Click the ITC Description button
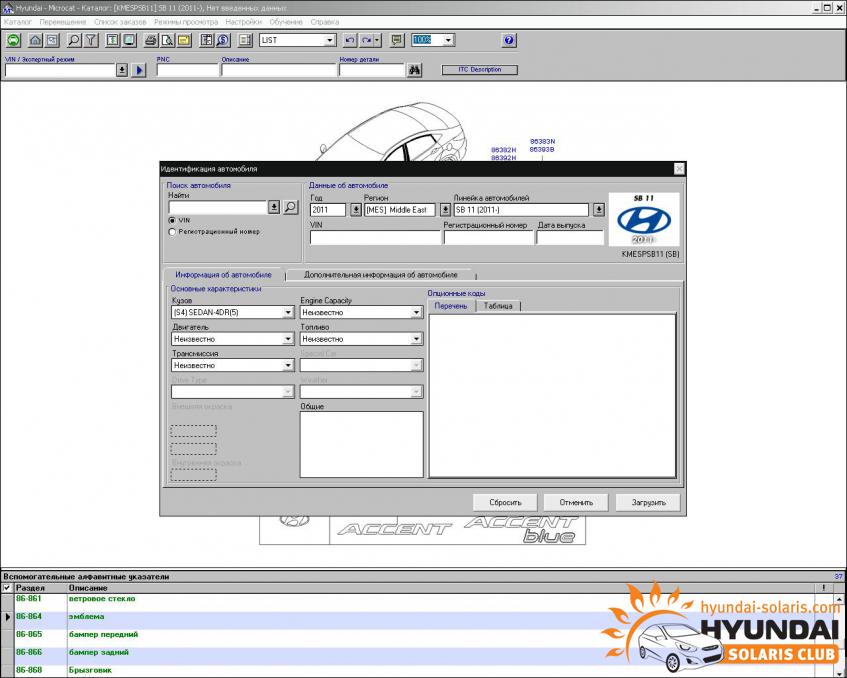This screenshot has height=678, width=847. pyautogui.click(x=480, y=70)
